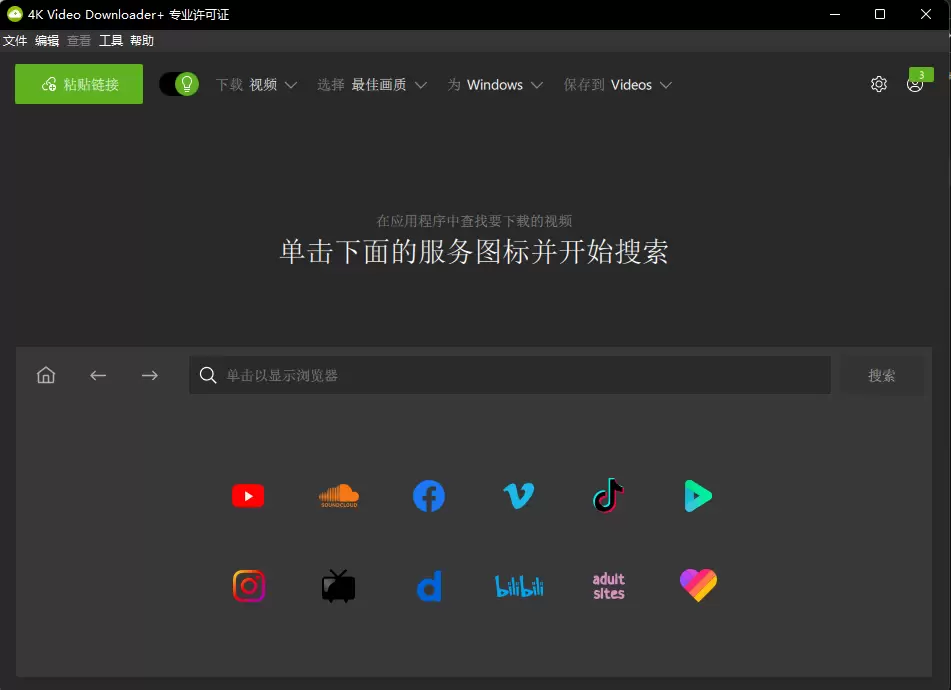Click 搜索 search button
The width and height of the screenshot is (951, 690).
tap(882, 375)
